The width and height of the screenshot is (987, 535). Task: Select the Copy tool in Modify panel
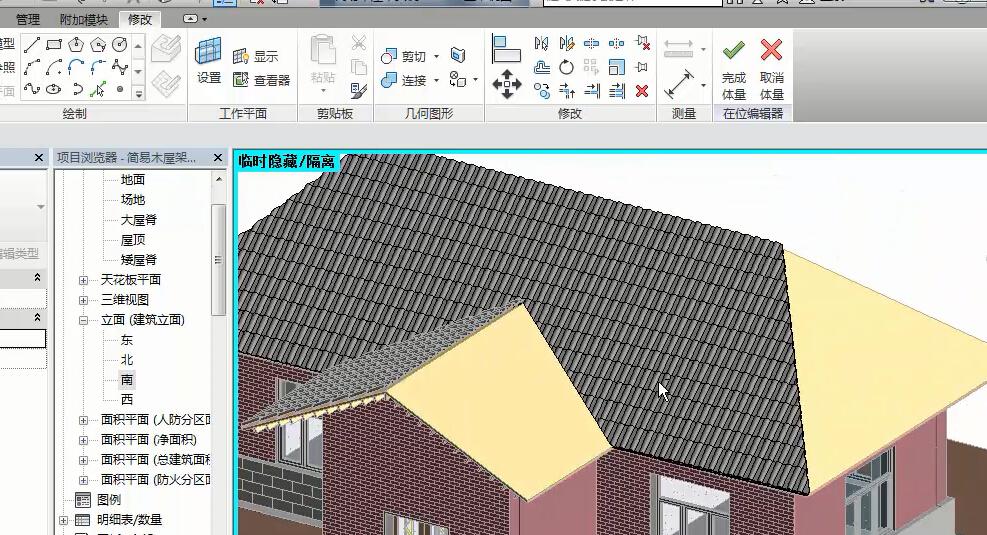pos(541,91)
